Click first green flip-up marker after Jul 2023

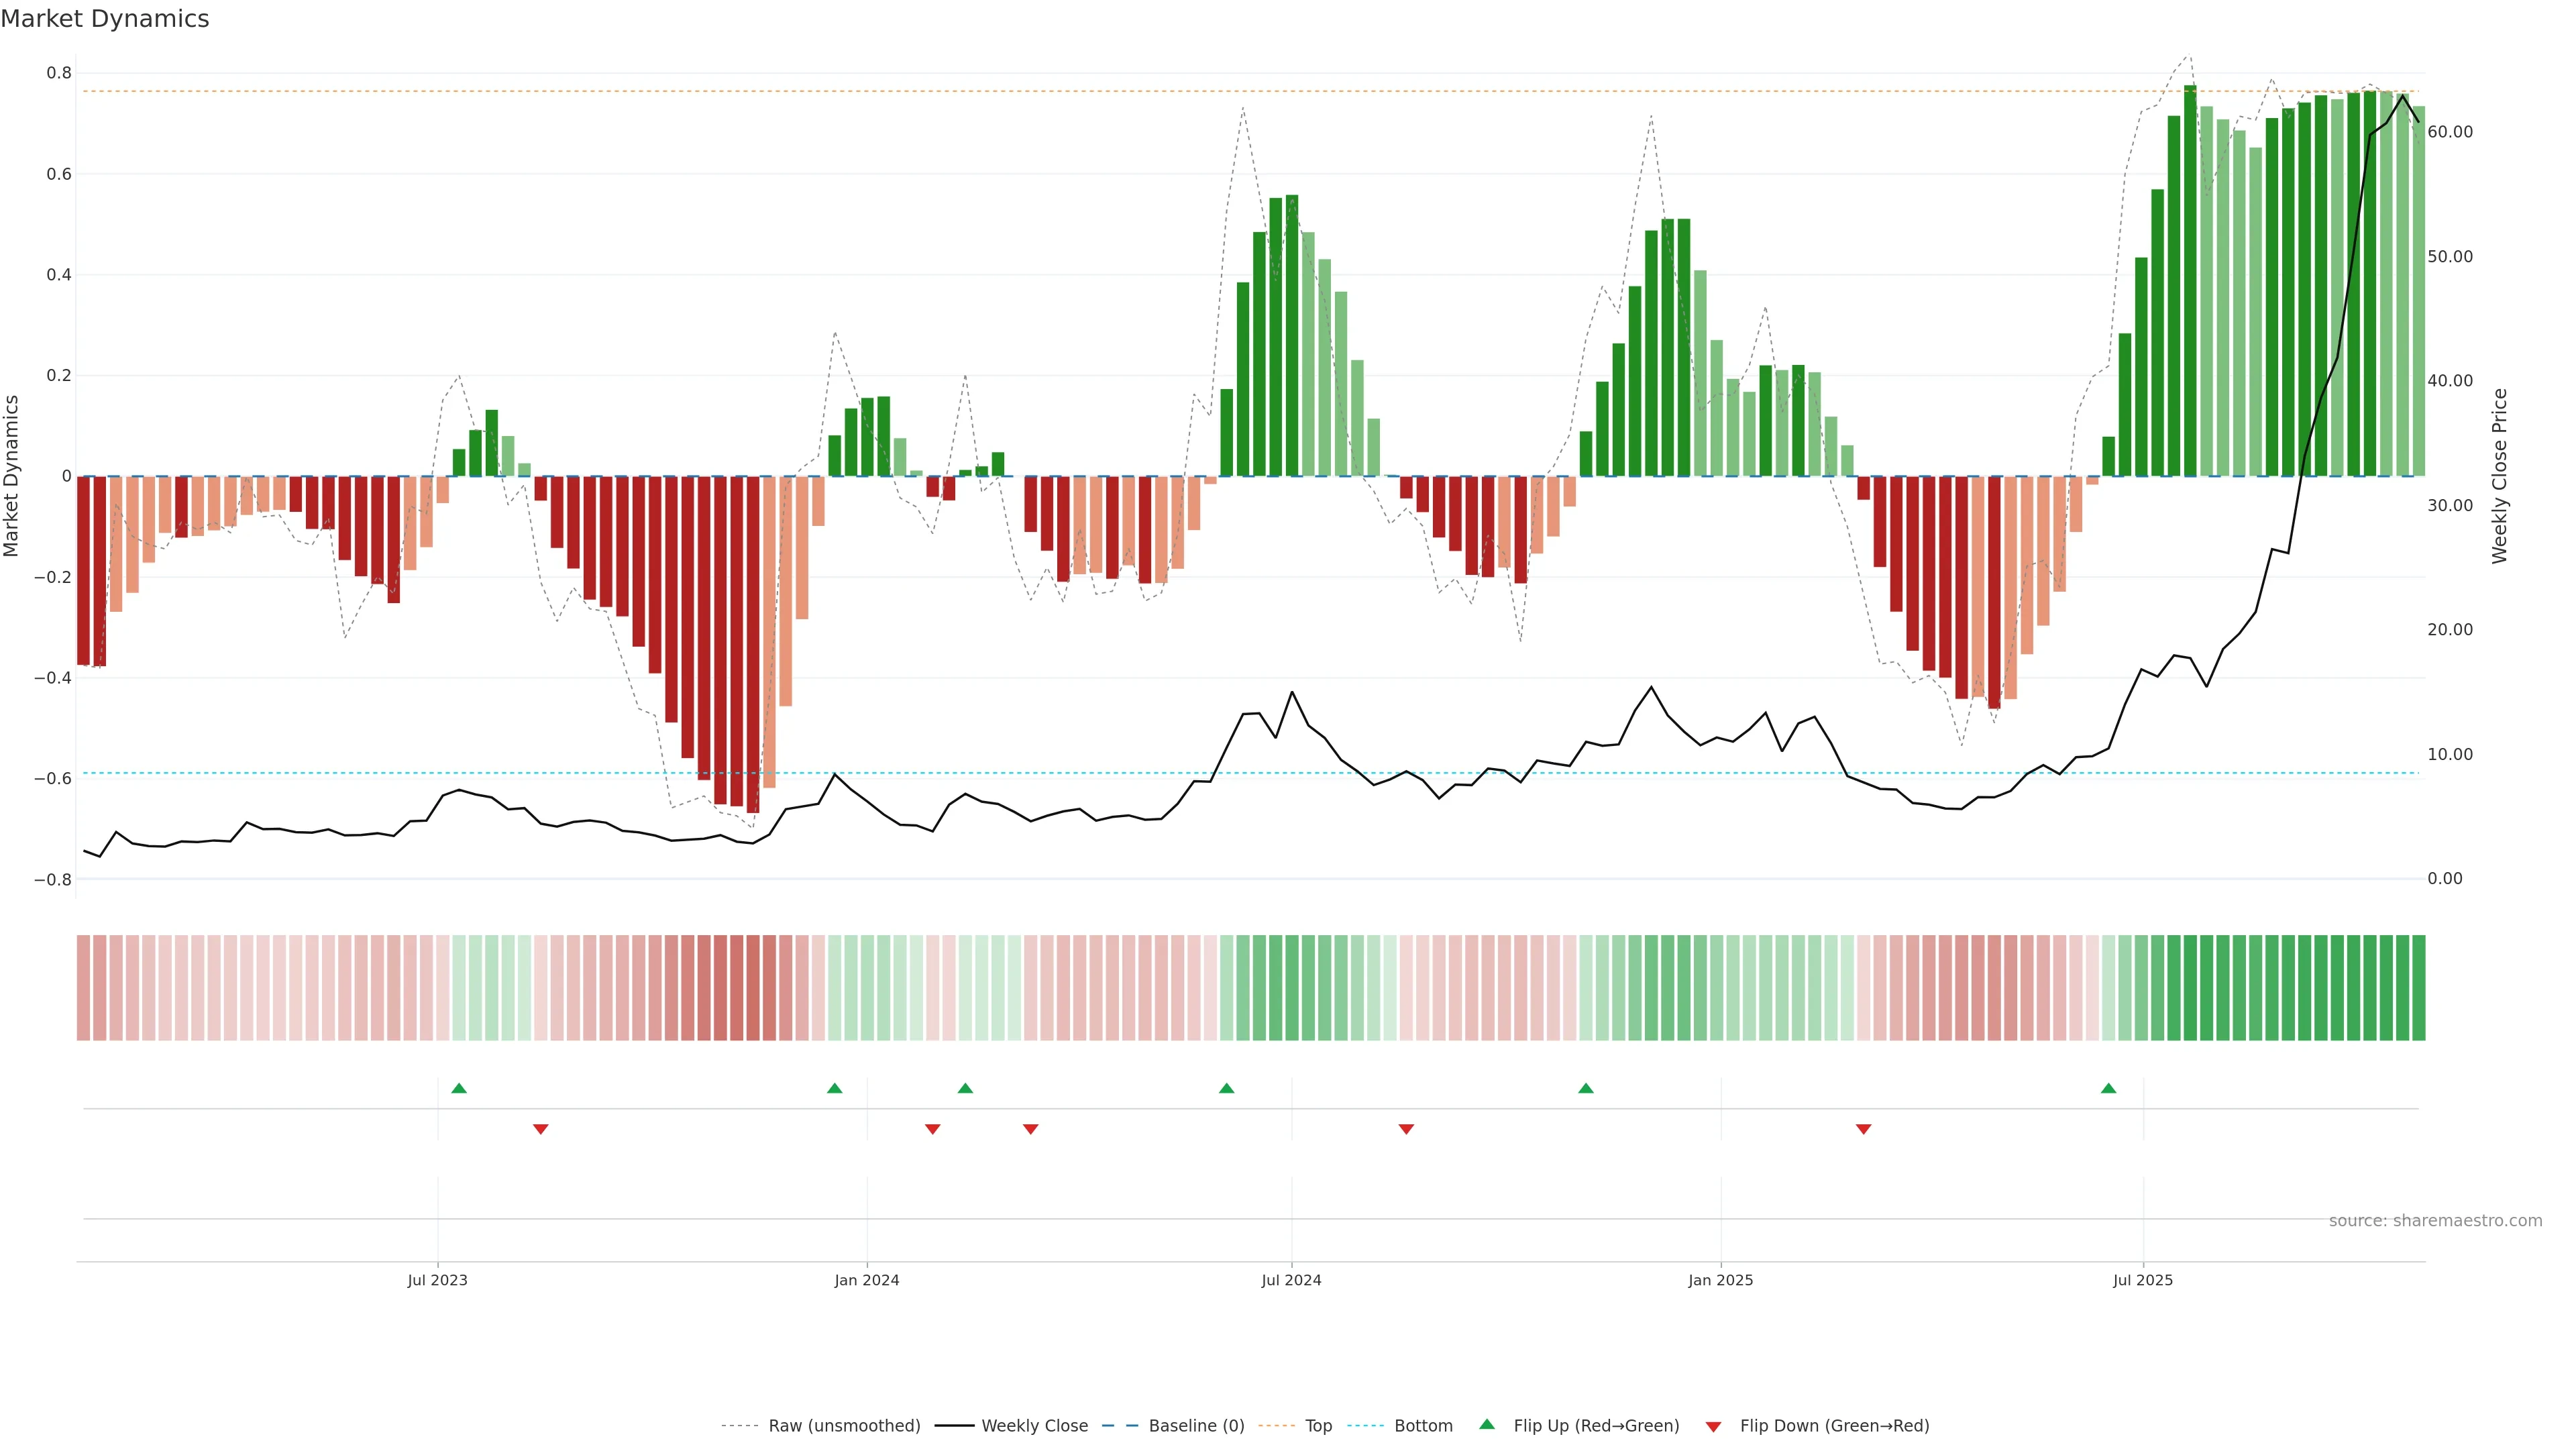[x=459, y=1088]
